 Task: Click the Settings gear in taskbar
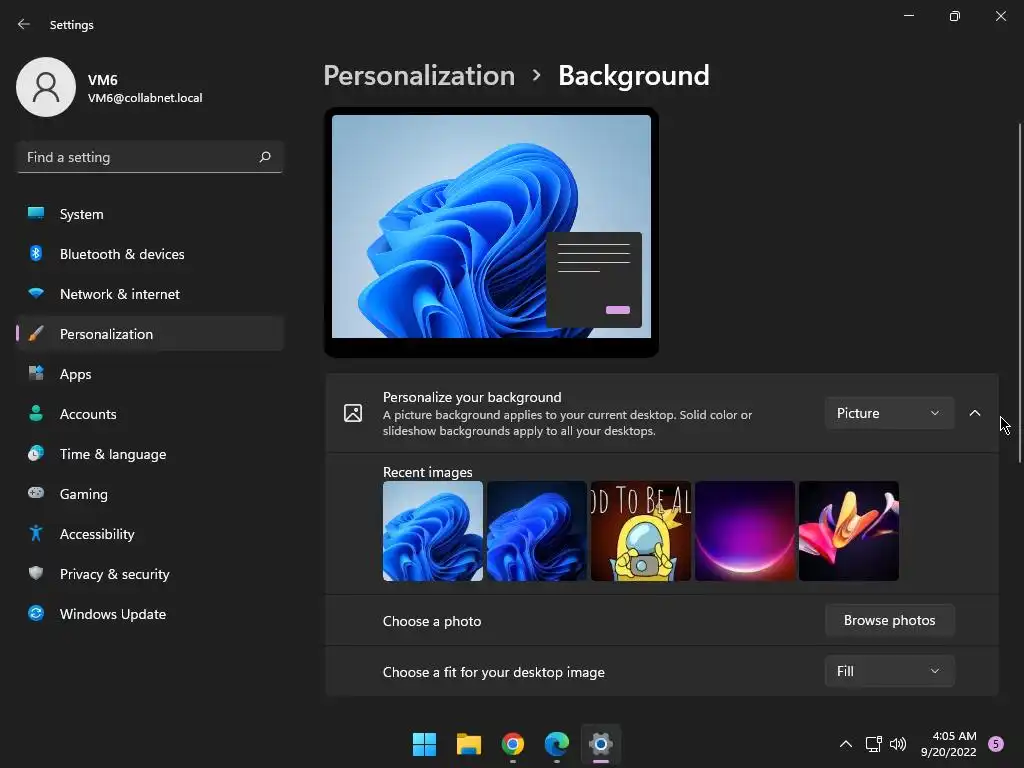tap(600, 744)
